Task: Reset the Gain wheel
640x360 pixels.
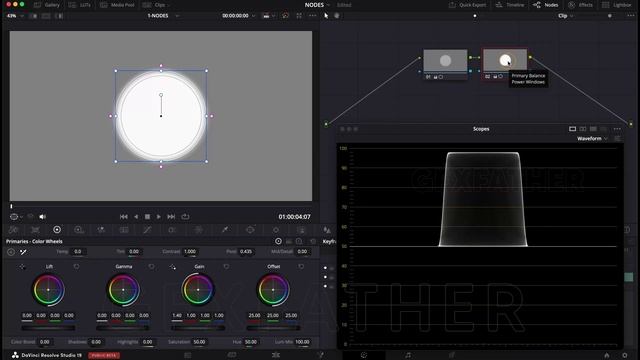Action: [x=226, y=267]
